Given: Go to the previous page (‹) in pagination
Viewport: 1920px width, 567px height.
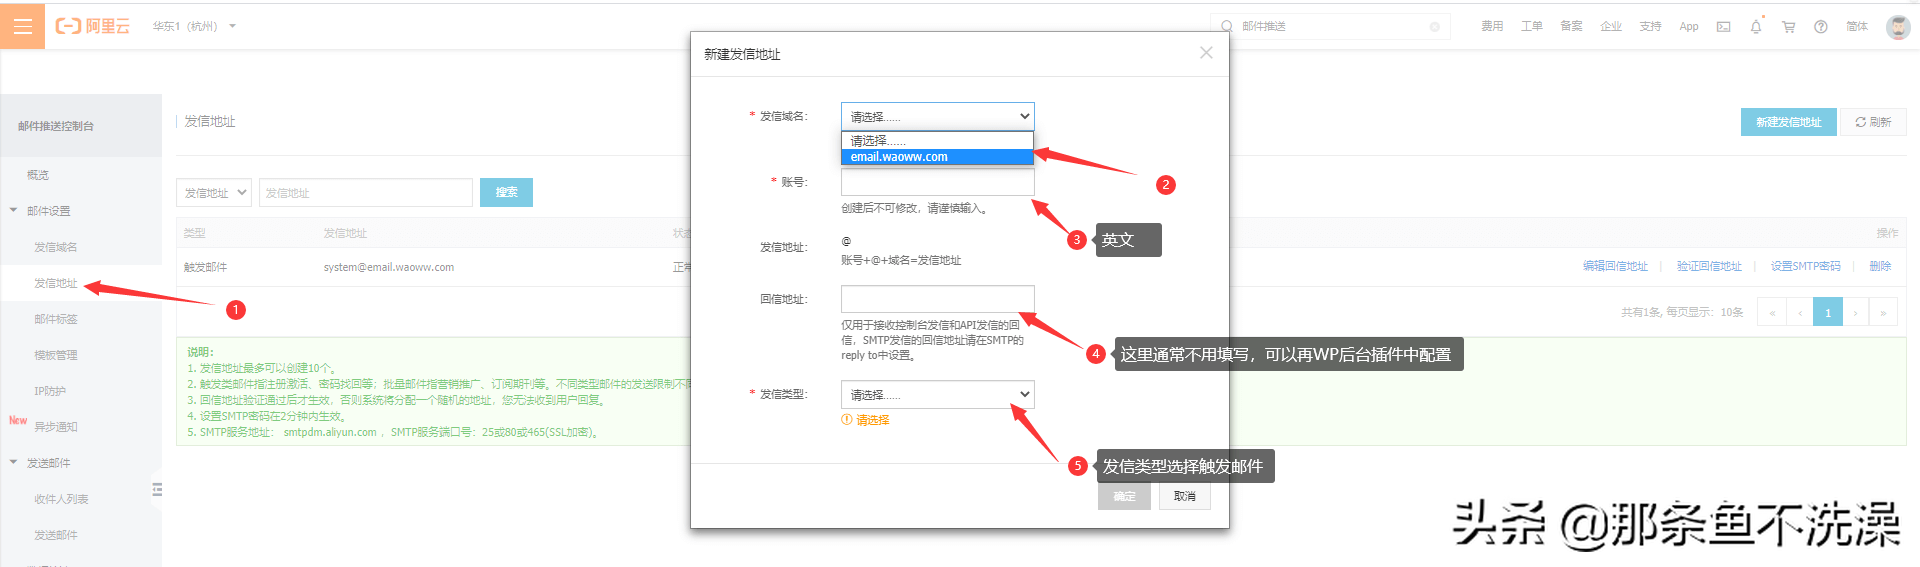Looking at the screenshot, I should pos(1800,312).
